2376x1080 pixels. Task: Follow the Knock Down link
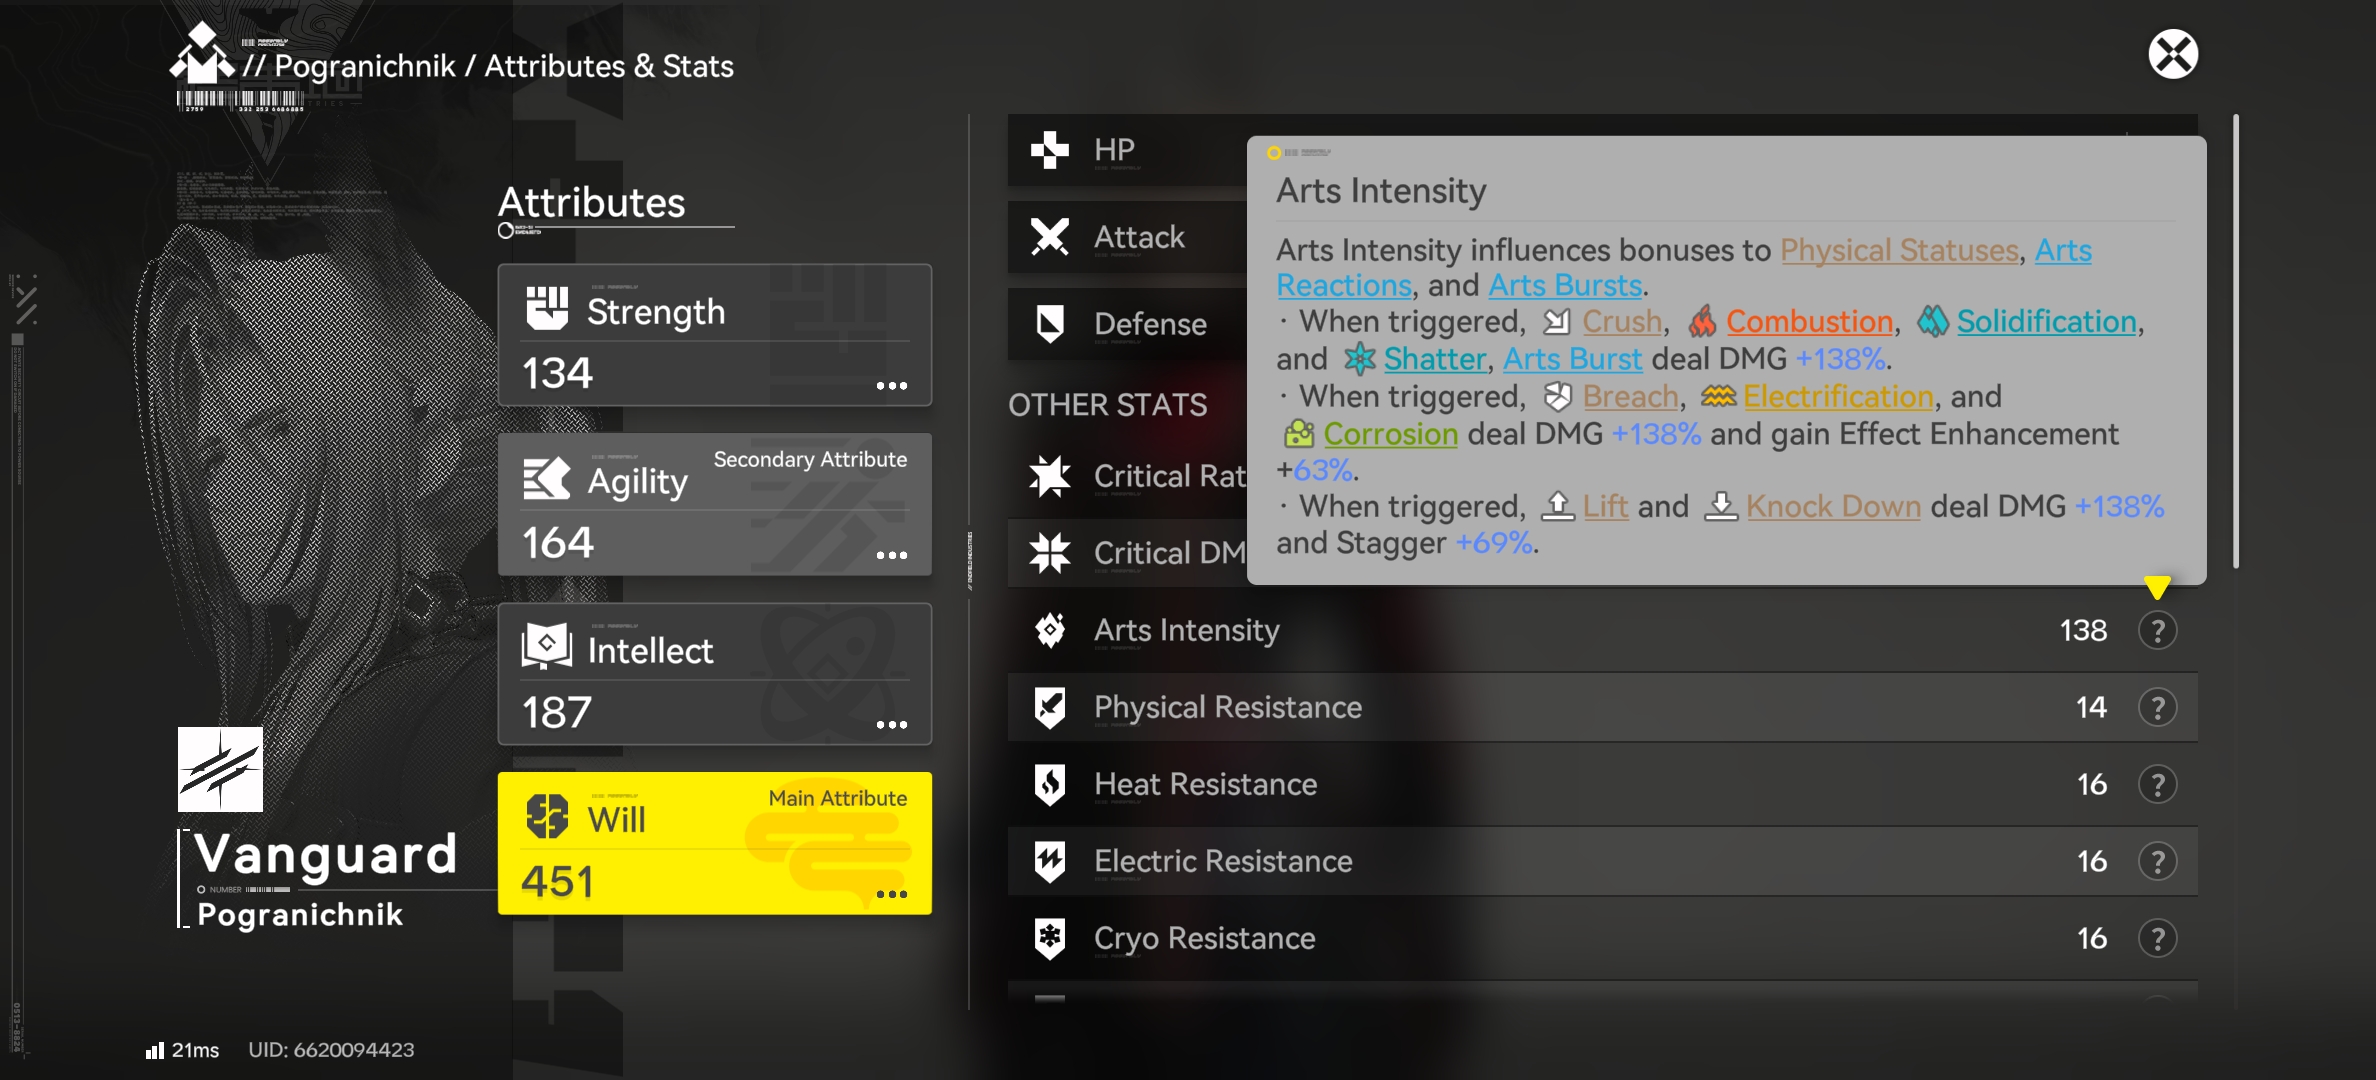coord(1832,507)
